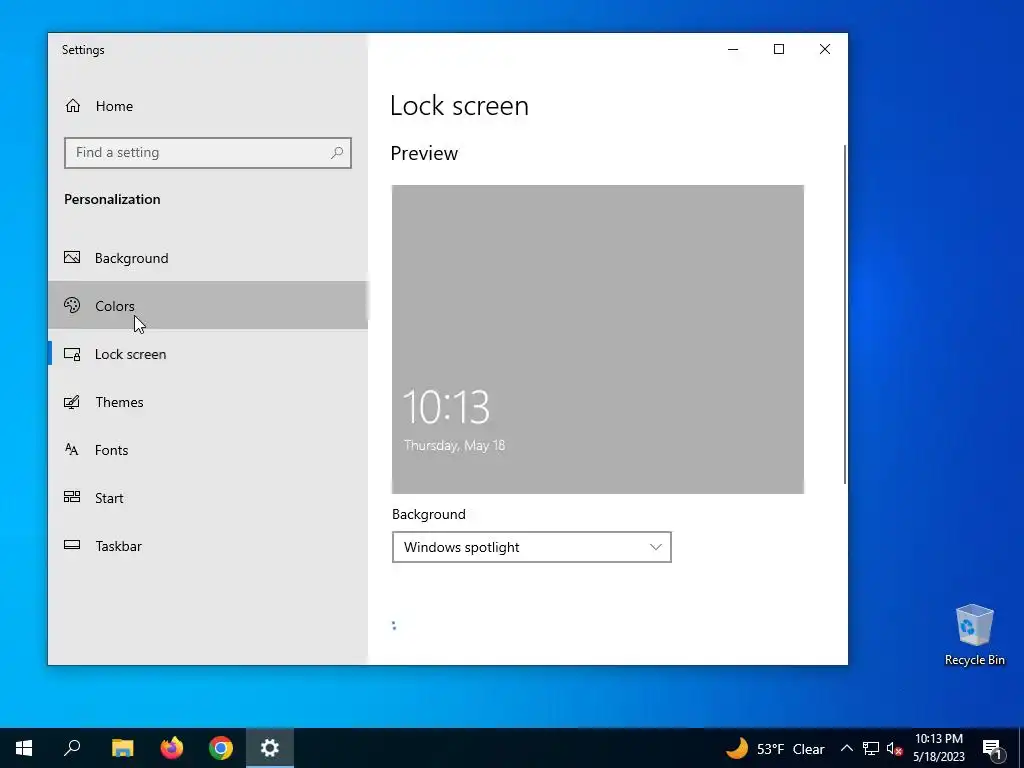Click the lock screen preview image
Image resolution: width=1024 pixels, height=768 pixels.
coord(598,339)
